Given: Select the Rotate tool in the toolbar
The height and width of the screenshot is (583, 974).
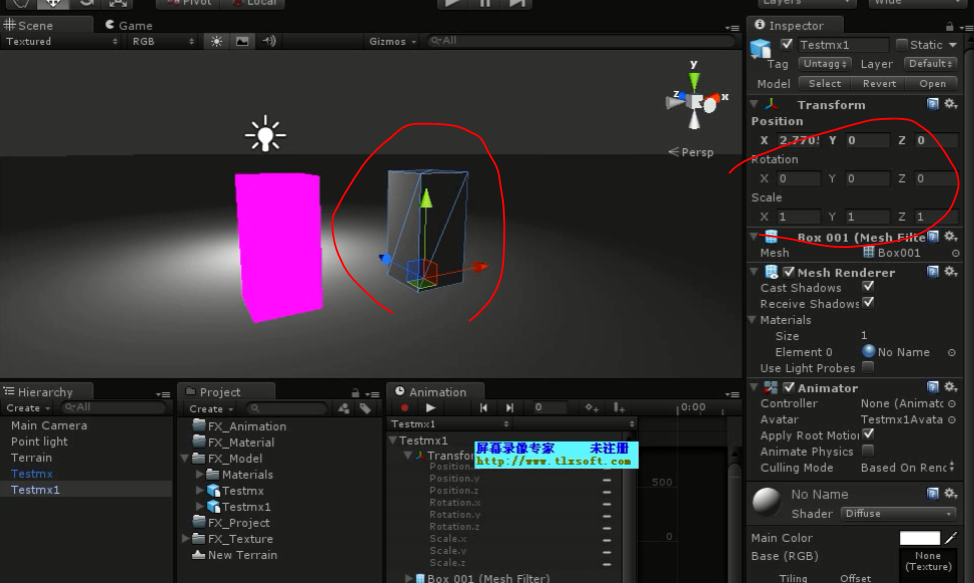Looking at the screenshot, I should [85, 4].
